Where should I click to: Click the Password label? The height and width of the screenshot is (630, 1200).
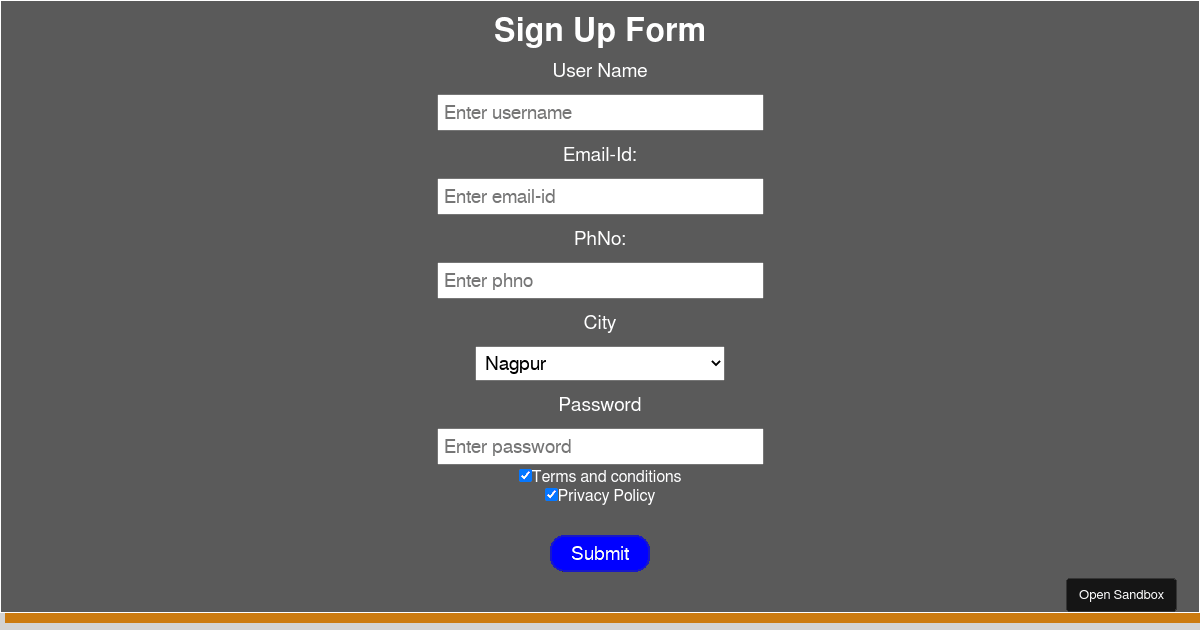coord(600,405)
